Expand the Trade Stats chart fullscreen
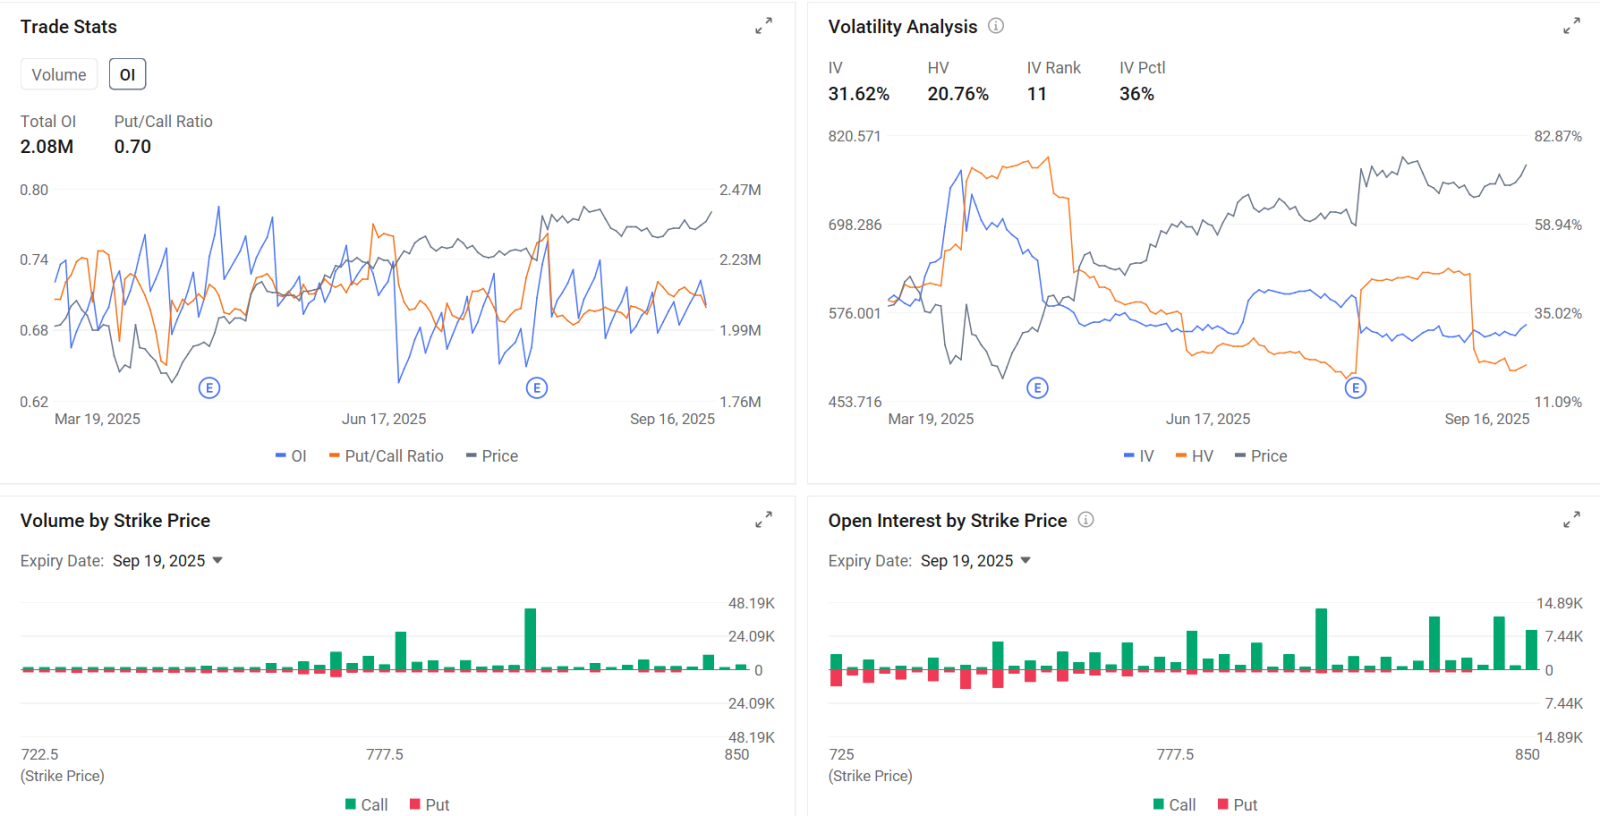 pos(763,26)
